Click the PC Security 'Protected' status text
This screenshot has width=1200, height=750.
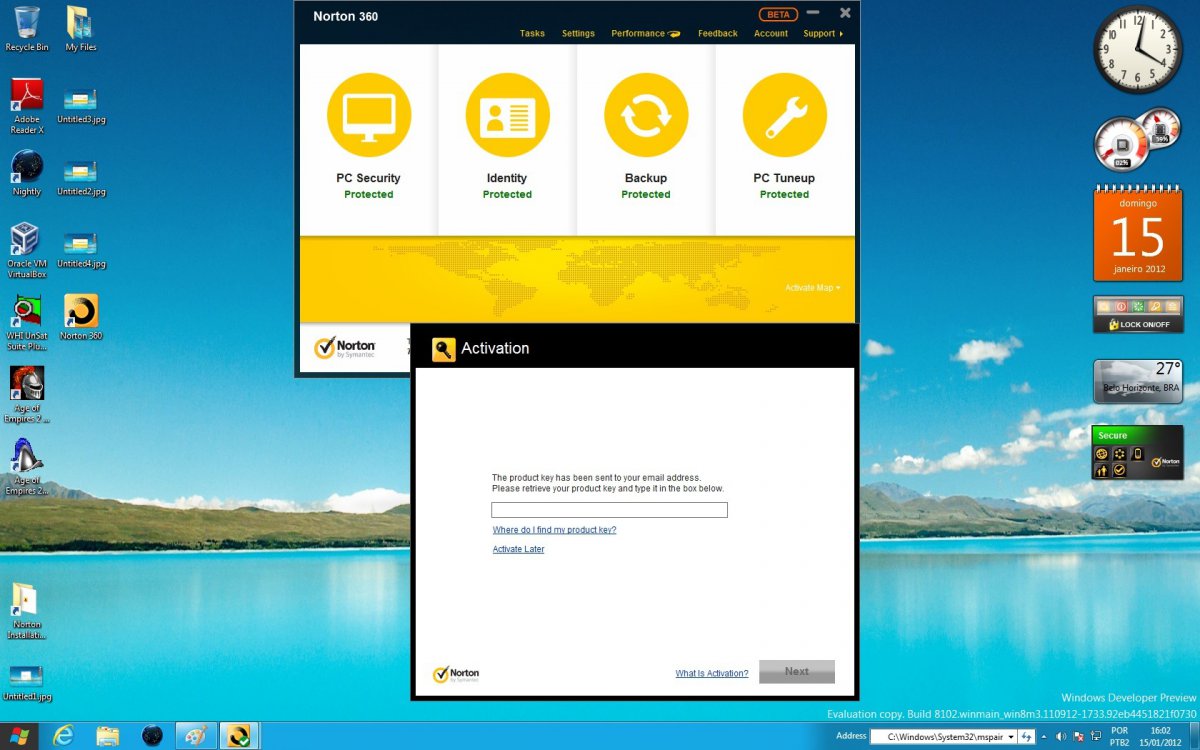[x=368, y=195]
